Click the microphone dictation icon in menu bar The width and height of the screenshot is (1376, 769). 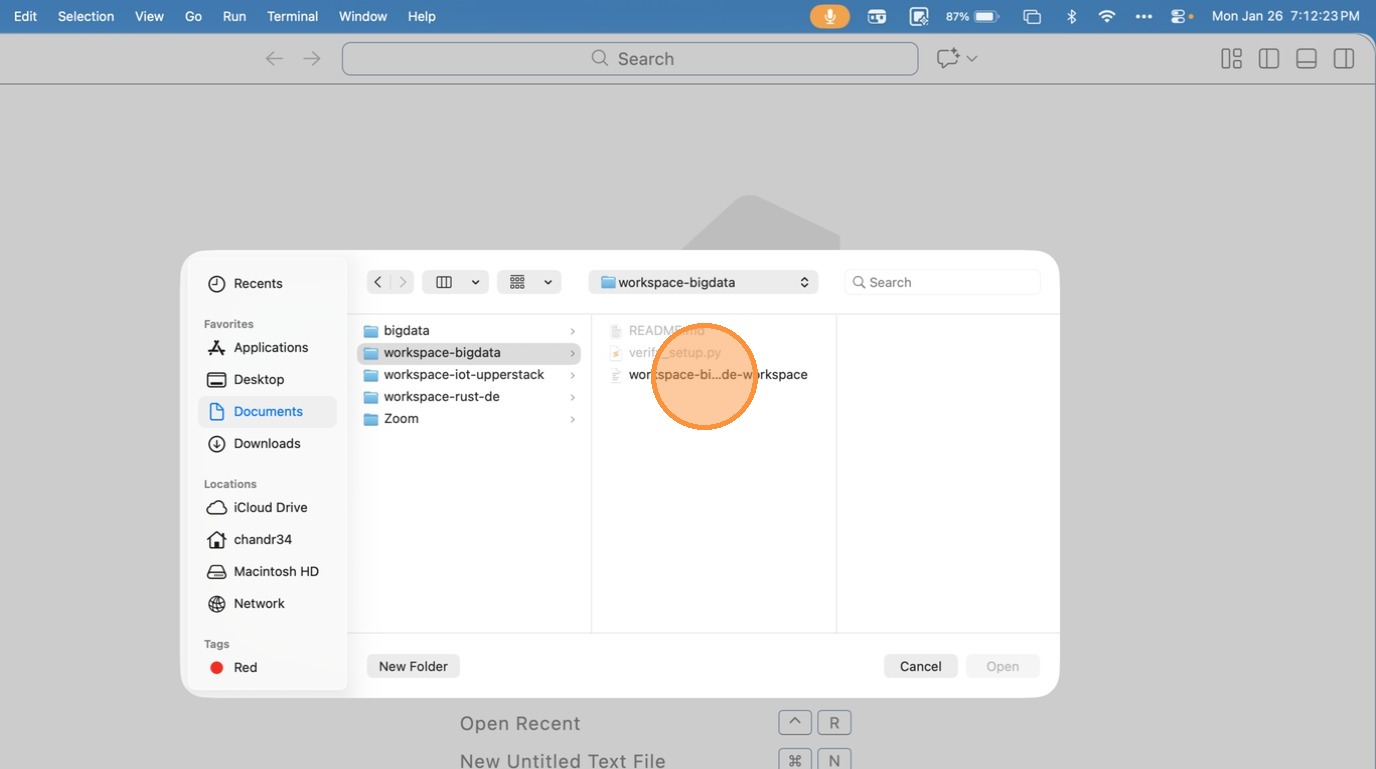830,16
